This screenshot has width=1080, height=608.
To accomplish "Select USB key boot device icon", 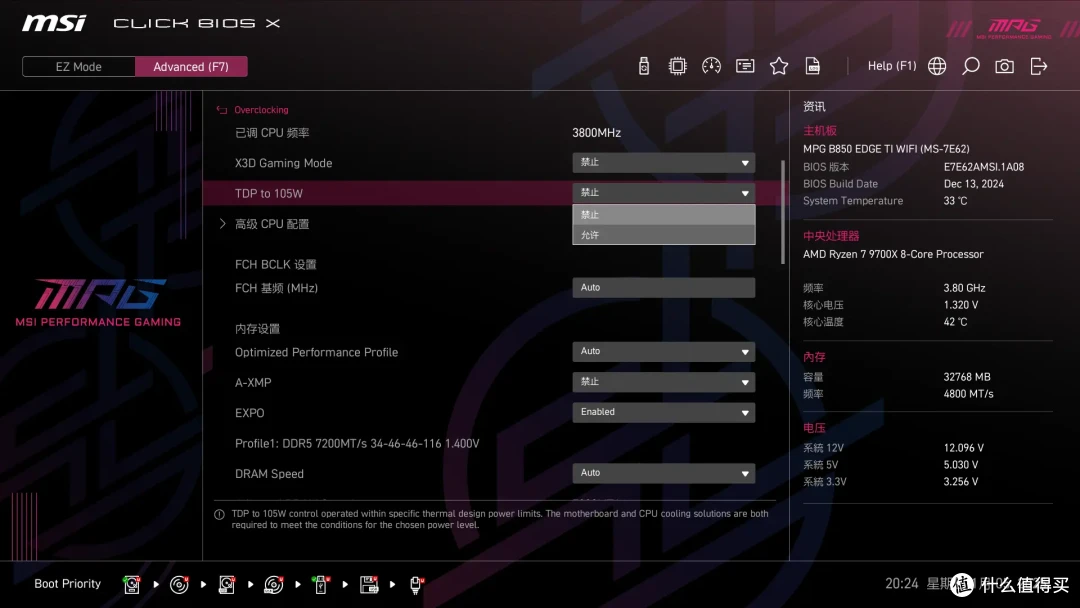I will tap(320, 585).
